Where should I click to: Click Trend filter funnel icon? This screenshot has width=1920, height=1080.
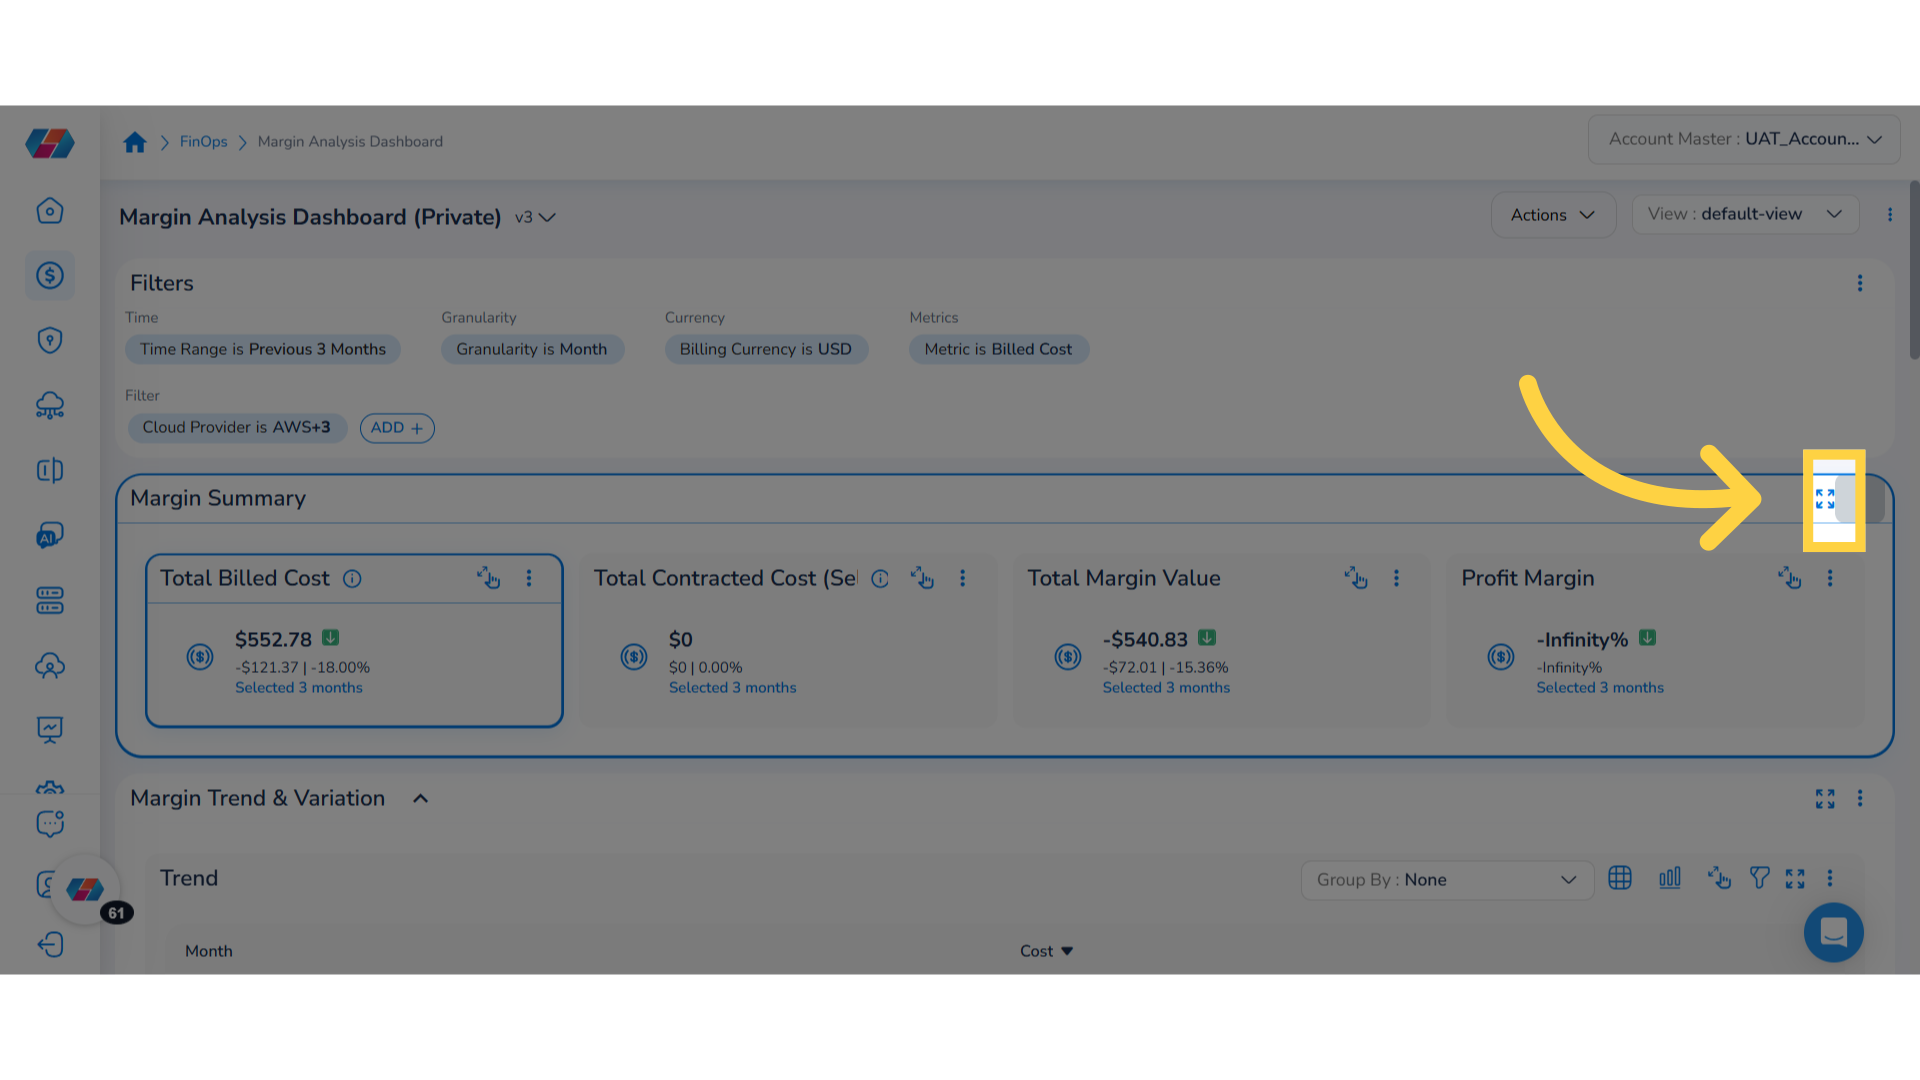click(1760, 878)
